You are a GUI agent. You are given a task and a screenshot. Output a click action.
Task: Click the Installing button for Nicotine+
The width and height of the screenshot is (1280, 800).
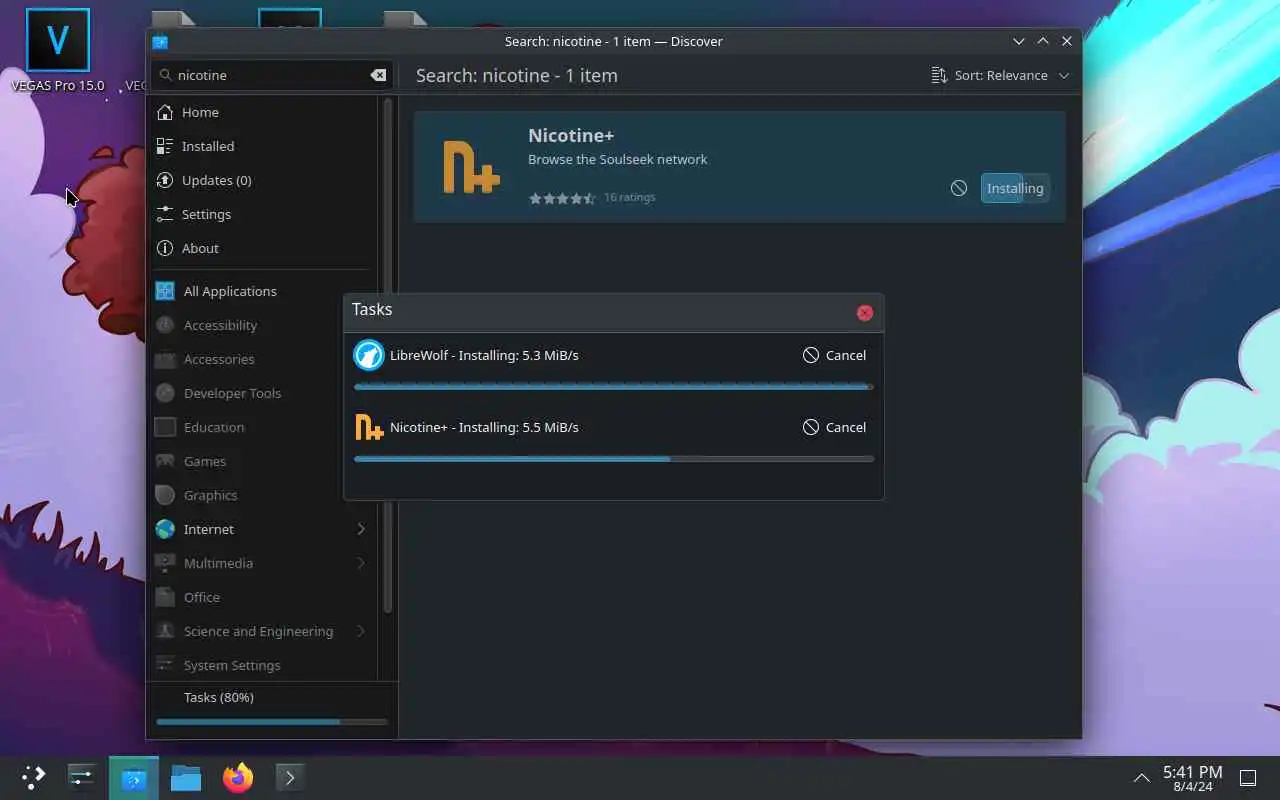click(1015, 188)
